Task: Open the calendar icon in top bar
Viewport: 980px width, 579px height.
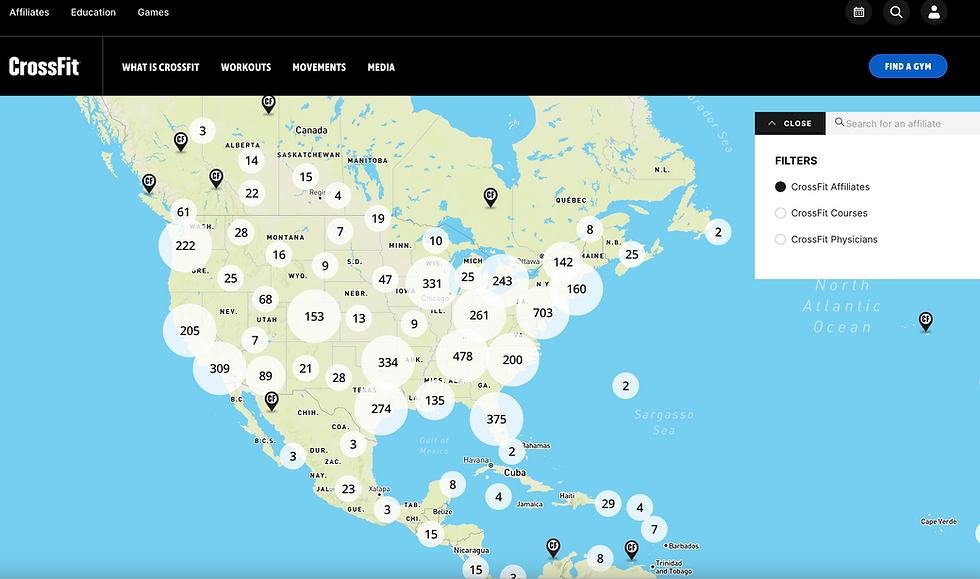Action: click(859, 12)
